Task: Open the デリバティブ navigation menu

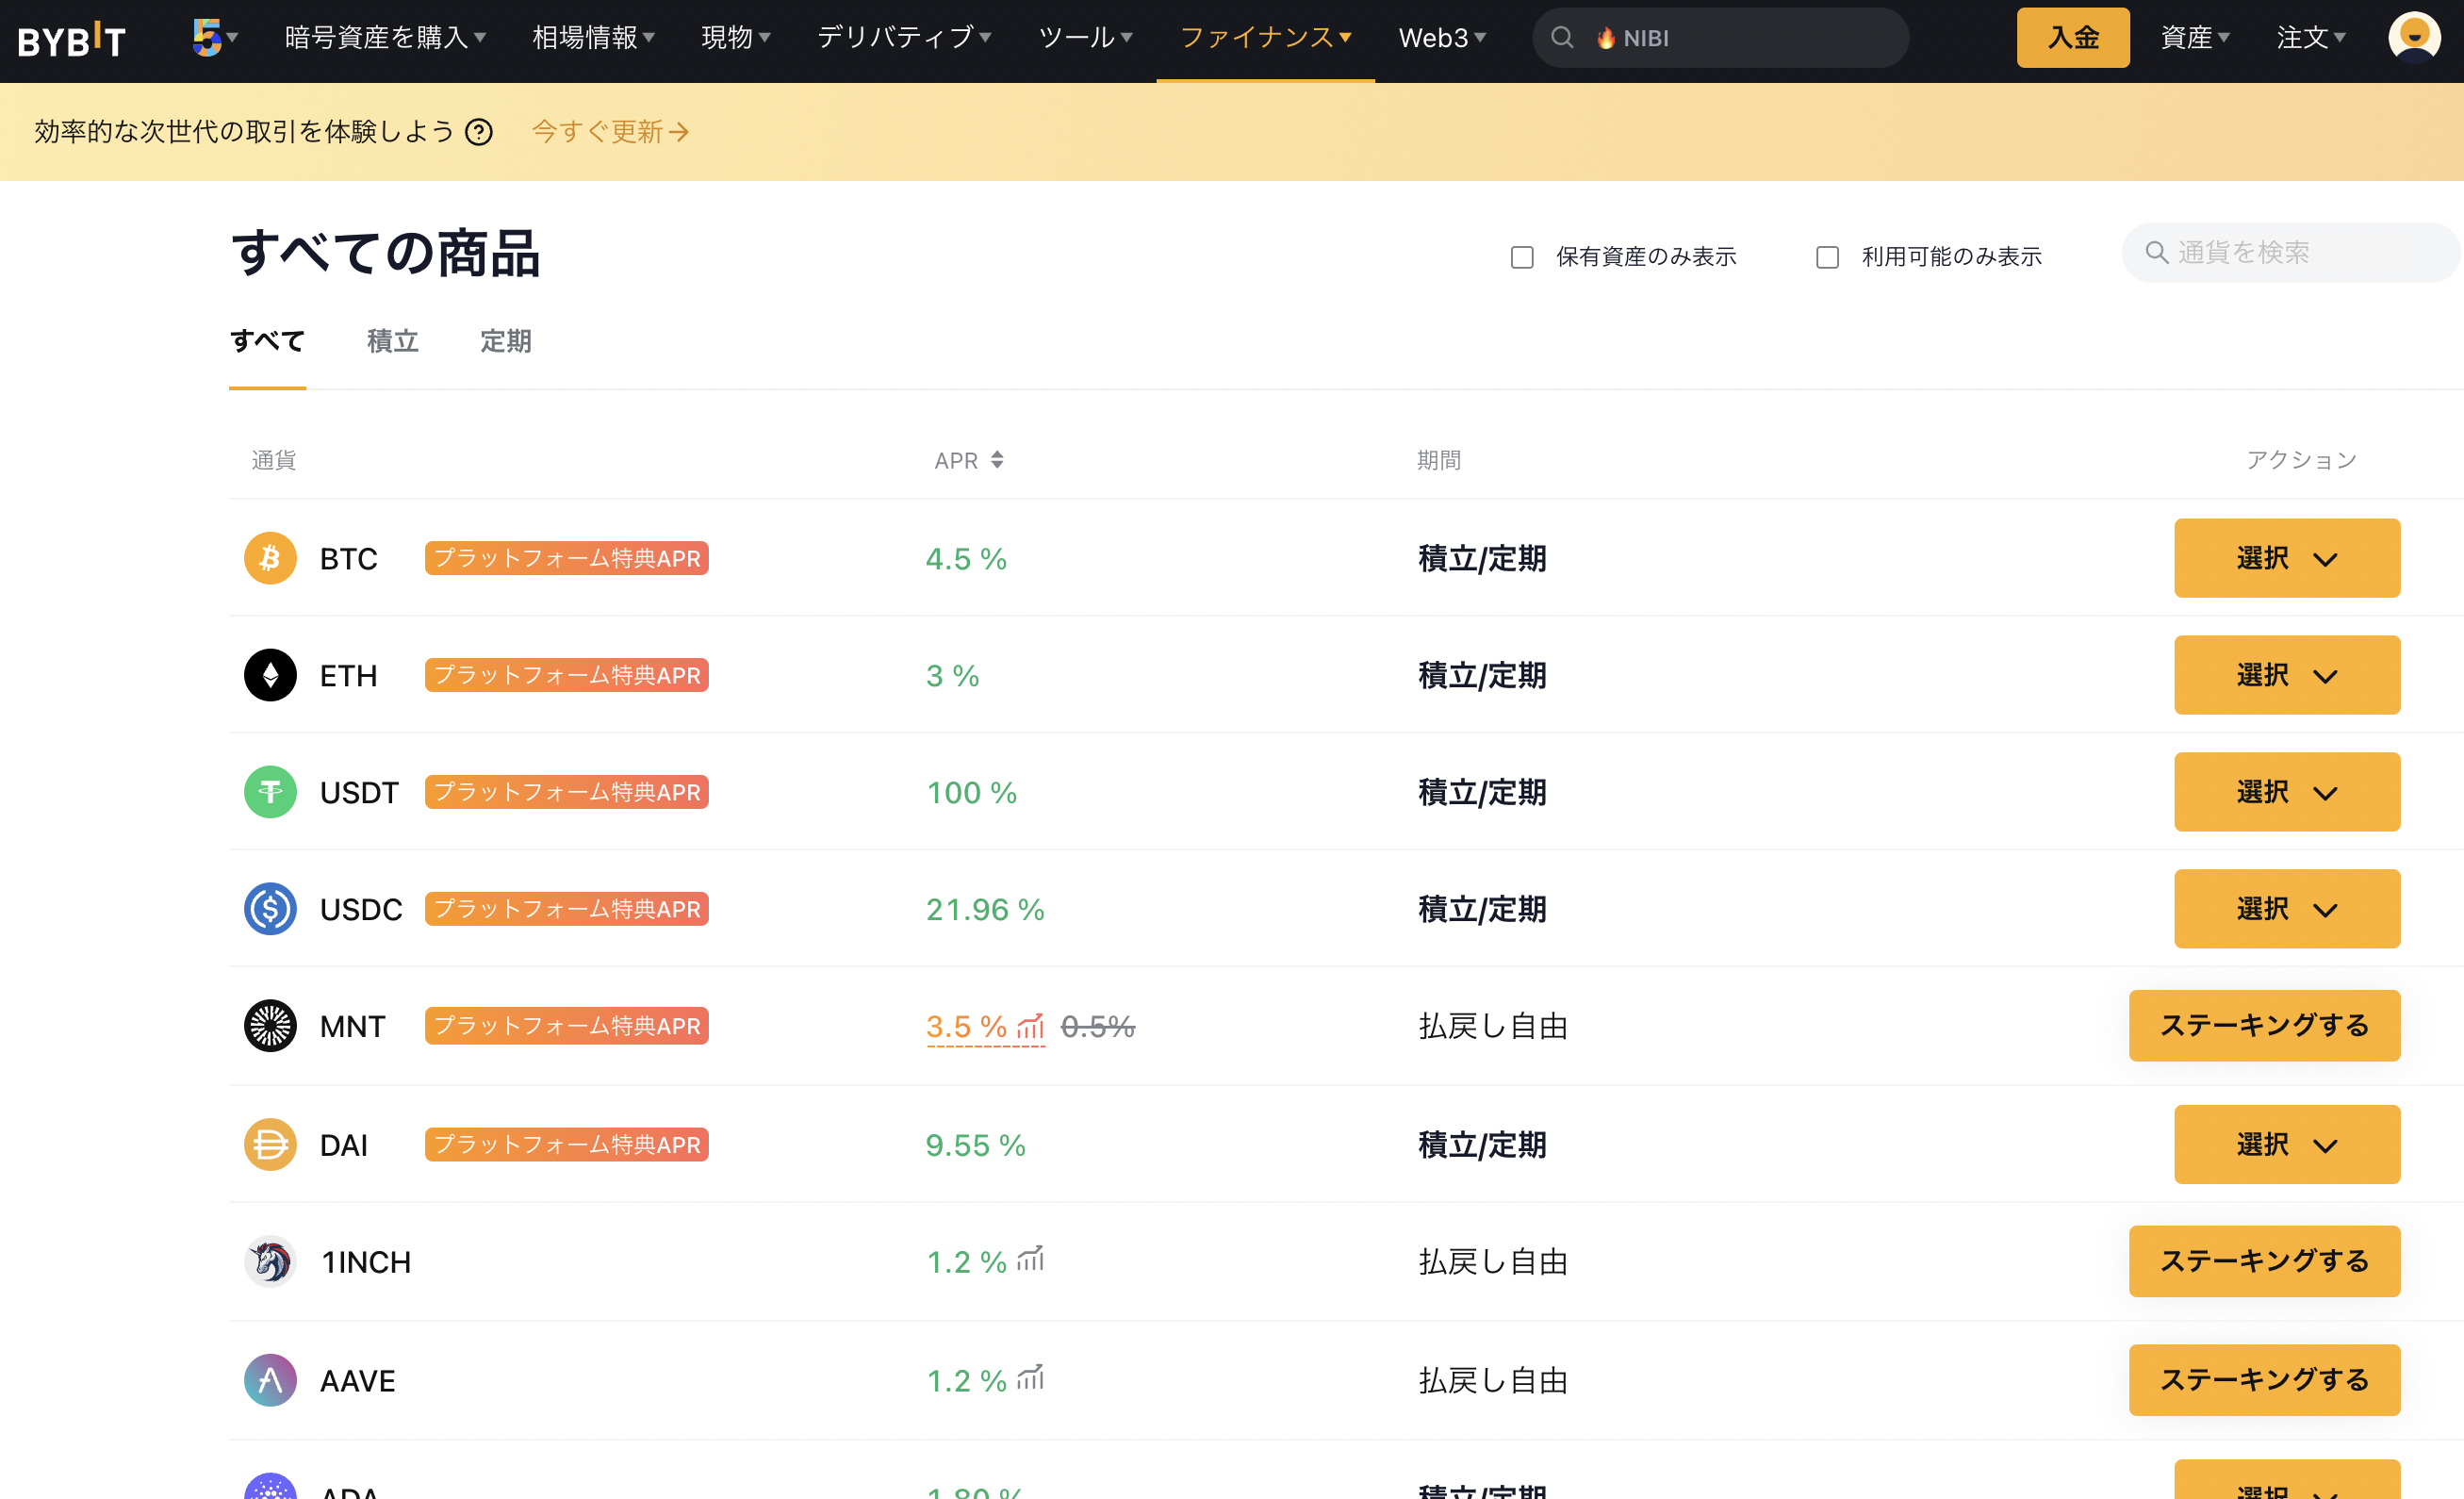Action: click(x=903, y=38)
